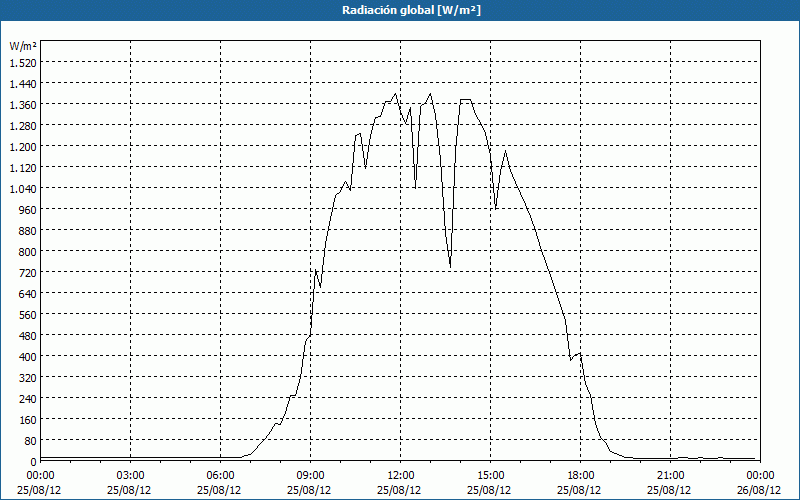Click the curve's dip near 15:10
The image size is (800, 500).
coord(495,208)
